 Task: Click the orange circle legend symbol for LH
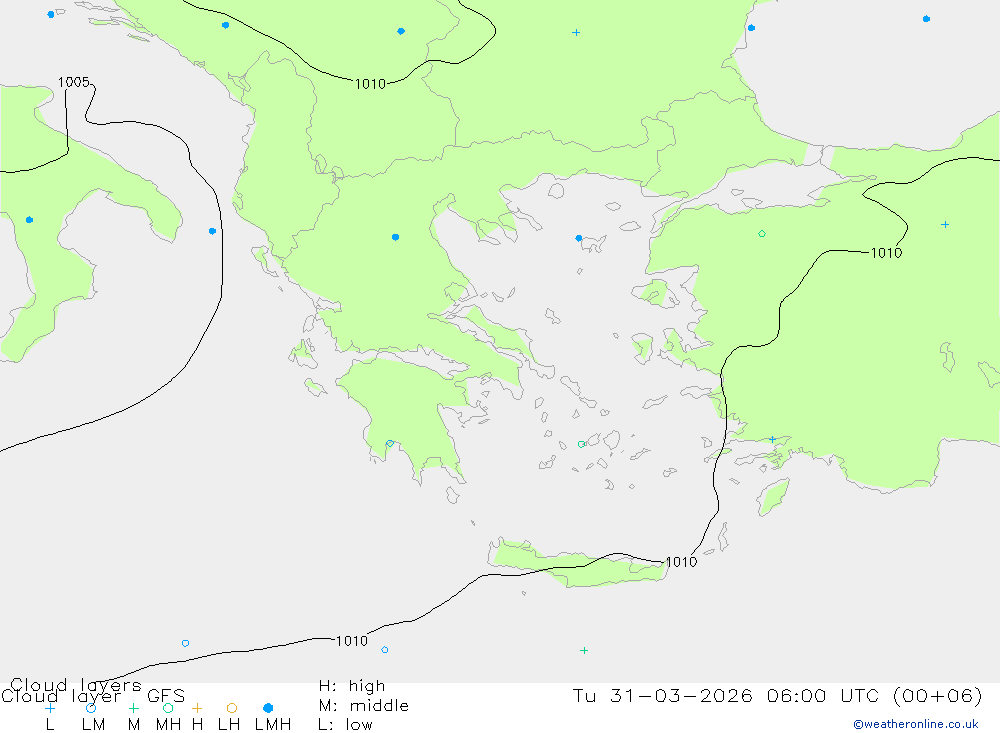click(232, 708)
